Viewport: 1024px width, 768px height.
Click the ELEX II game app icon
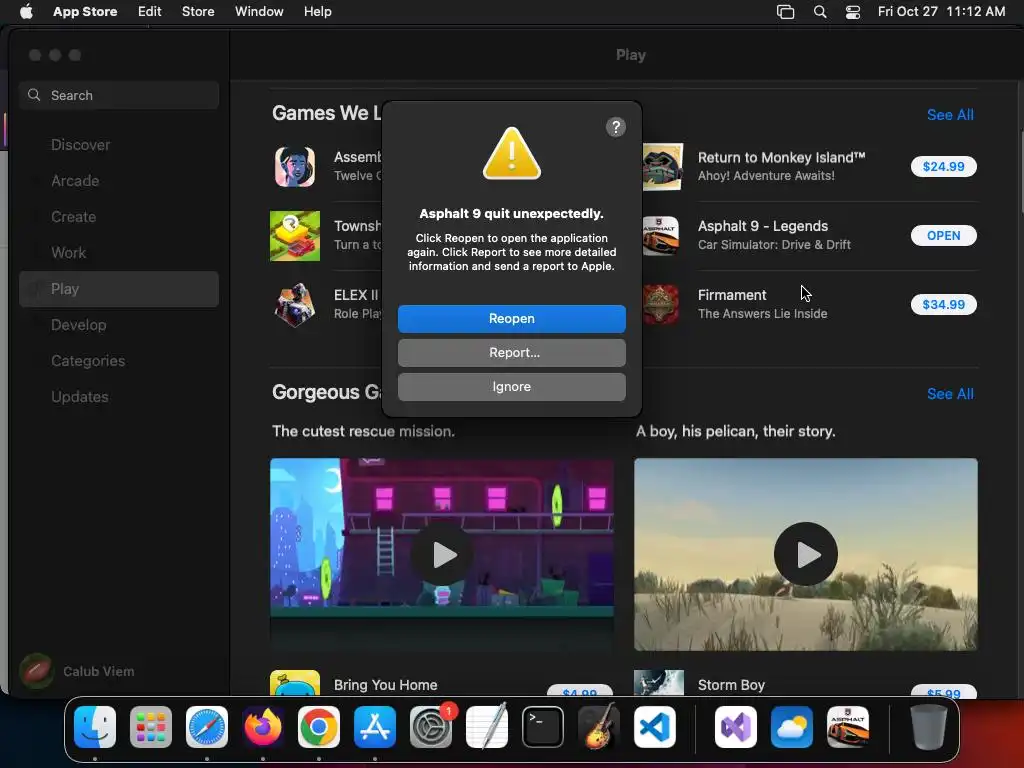(295, 304)
